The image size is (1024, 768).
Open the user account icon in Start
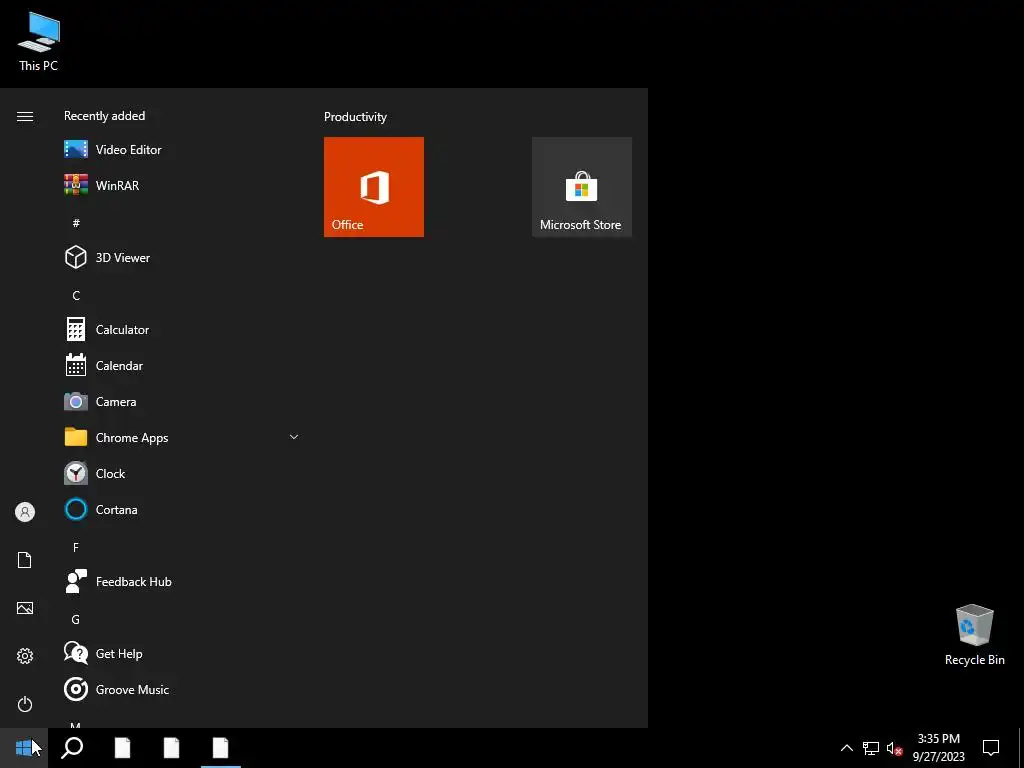click(25, 512)
